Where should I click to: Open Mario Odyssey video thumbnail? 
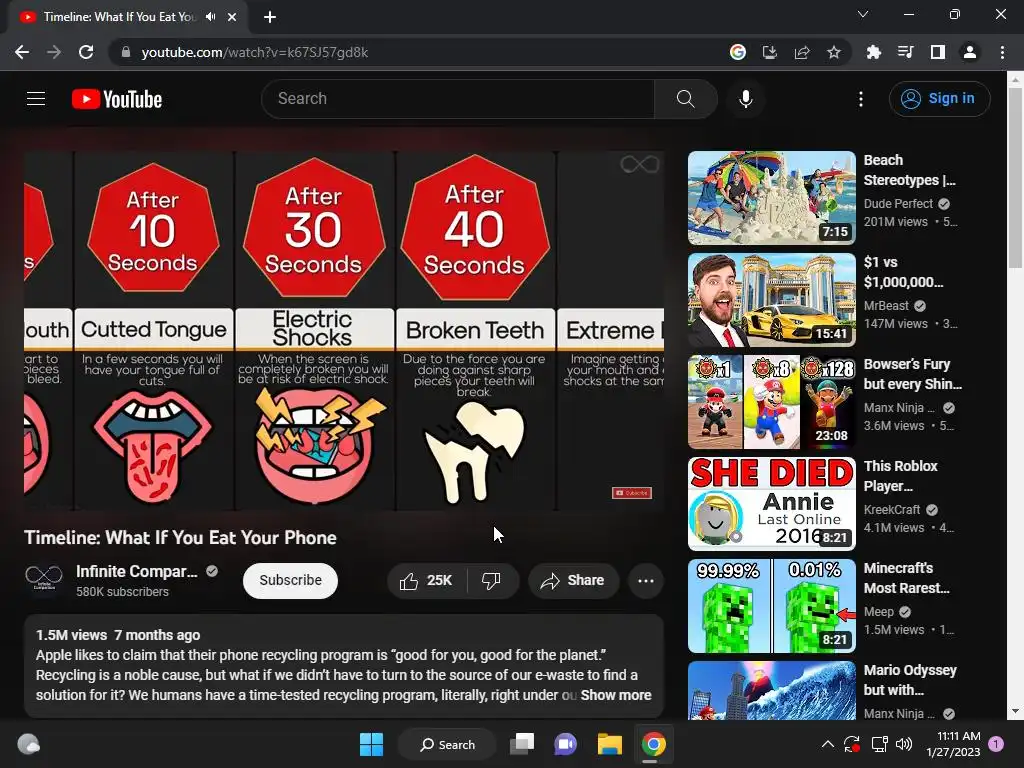pos(772,690)
